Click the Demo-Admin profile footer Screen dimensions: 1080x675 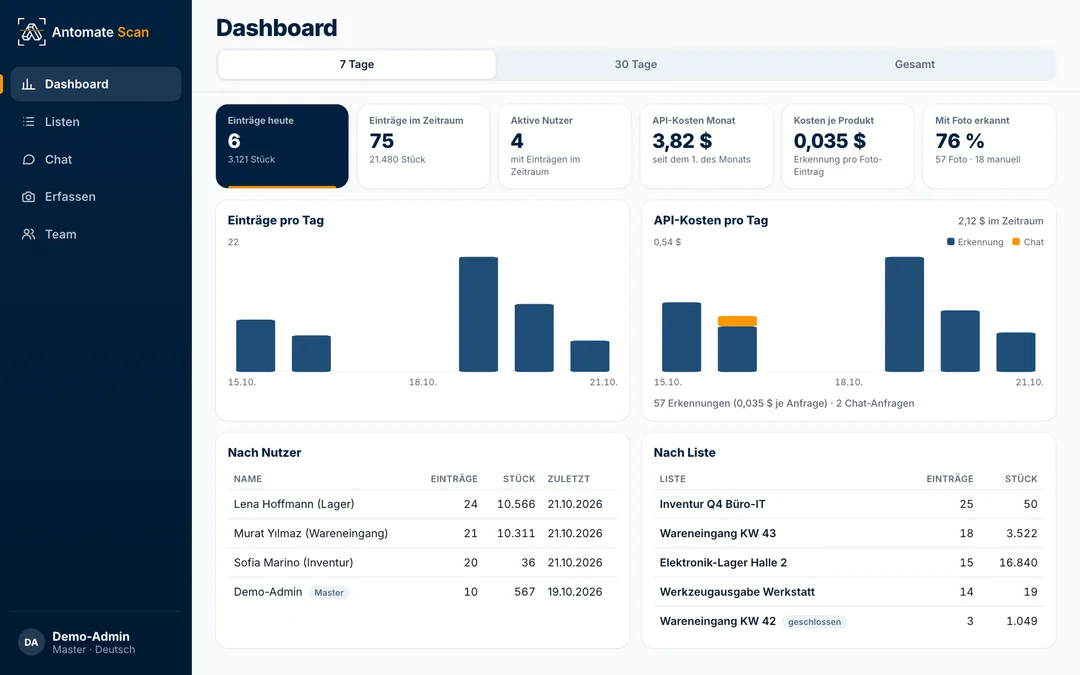point(96,642)
